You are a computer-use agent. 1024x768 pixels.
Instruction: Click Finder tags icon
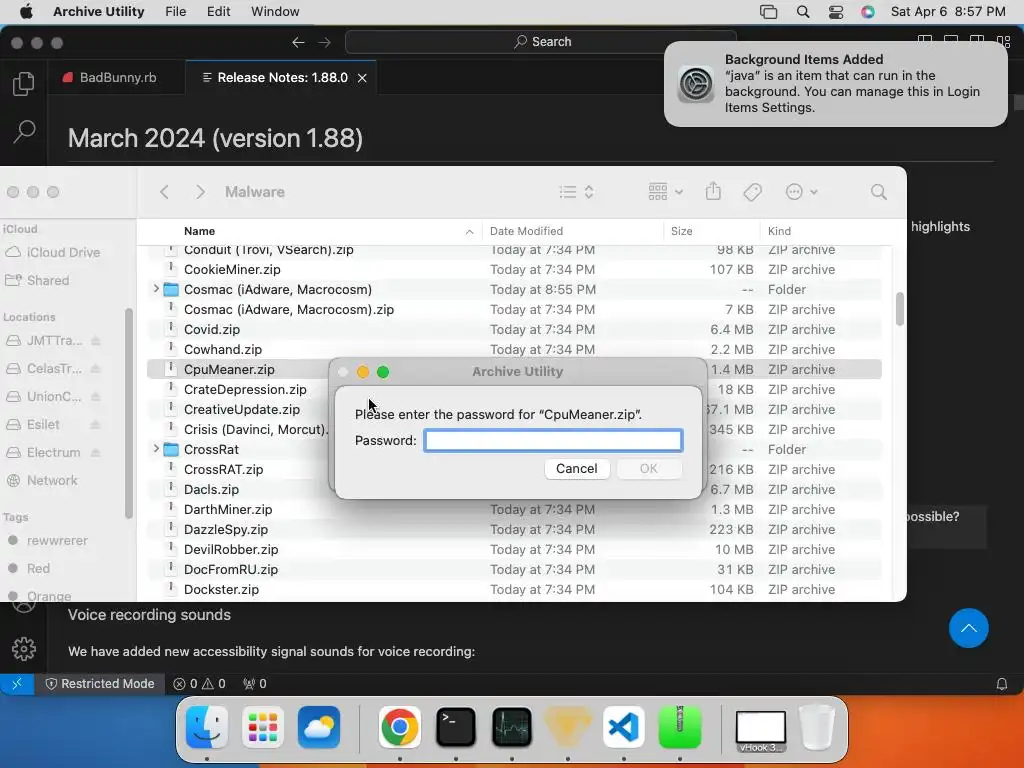[752, 192]
